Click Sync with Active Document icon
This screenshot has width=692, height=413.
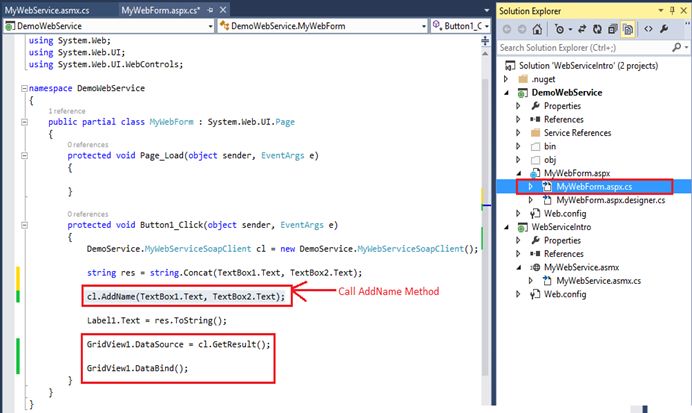582,29
